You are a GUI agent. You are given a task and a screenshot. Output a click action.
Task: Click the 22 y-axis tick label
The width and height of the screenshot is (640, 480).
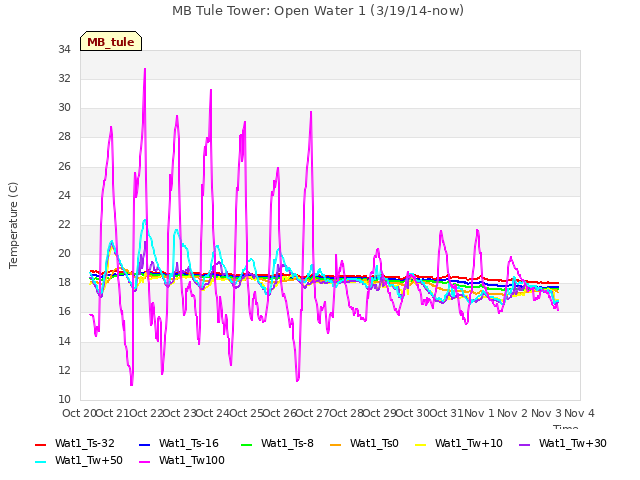(64, 224)
